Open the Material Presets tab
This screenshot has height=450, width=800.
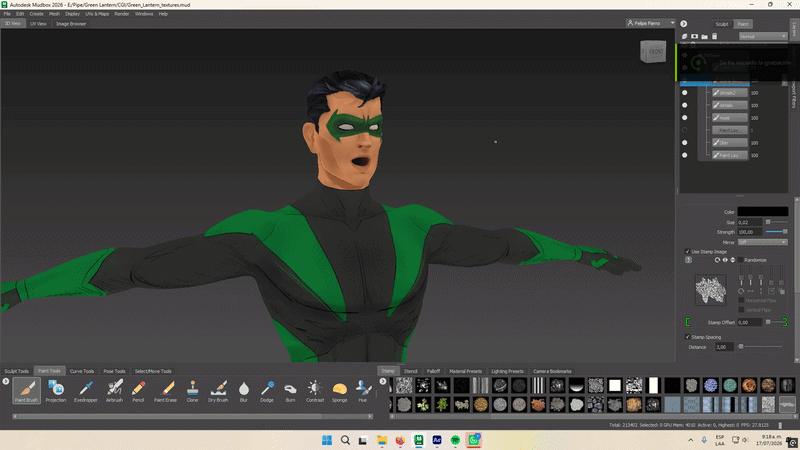coord(465,371)
